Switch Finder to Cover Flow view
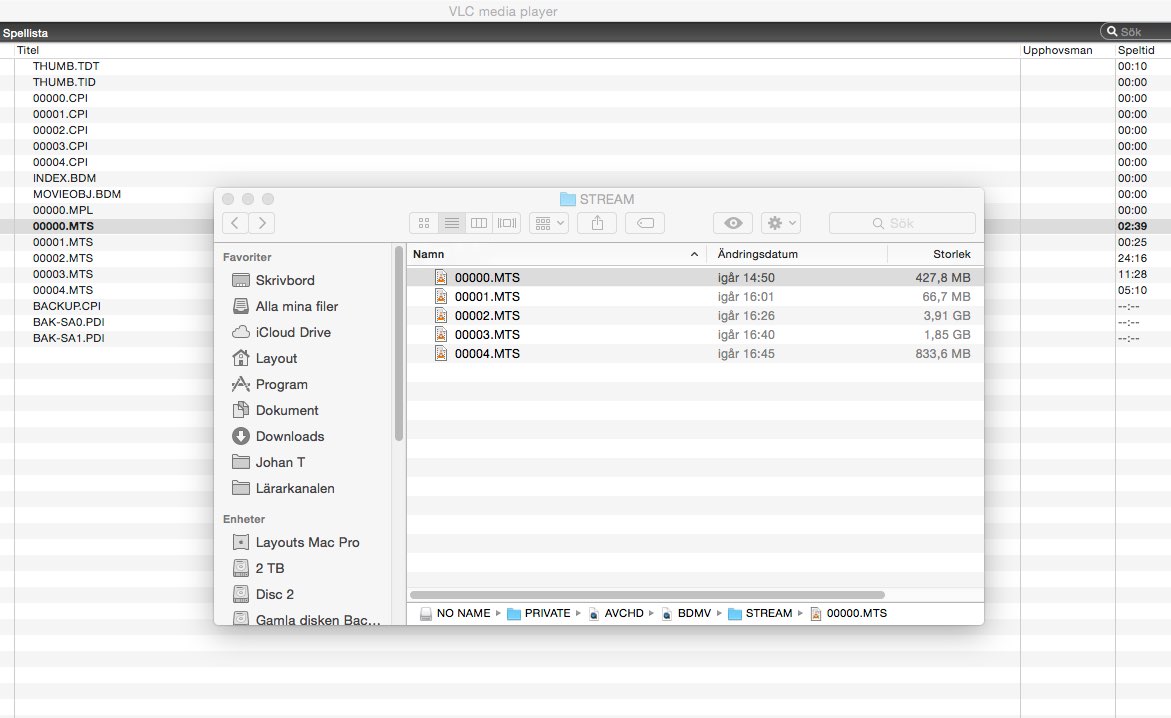1171x718 pixels. click(507, 223)
